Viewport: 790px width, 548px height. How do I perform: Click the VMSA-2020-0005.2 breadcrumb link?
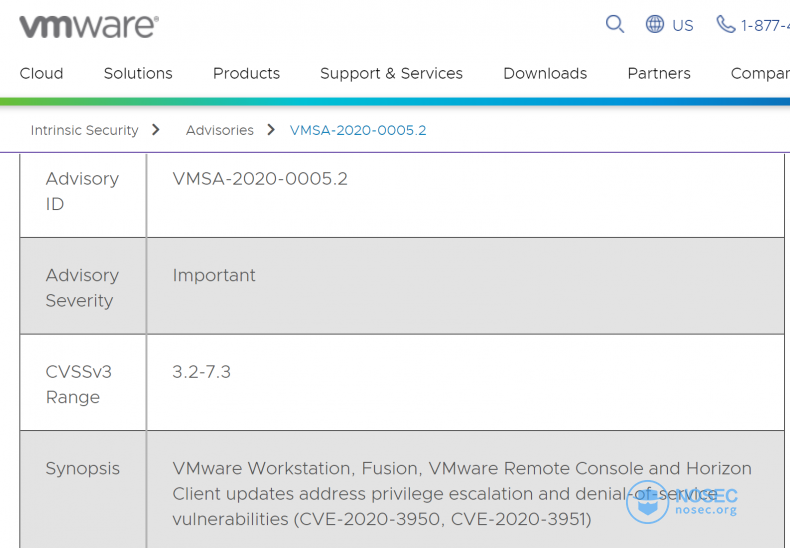(x=358, y=130)
